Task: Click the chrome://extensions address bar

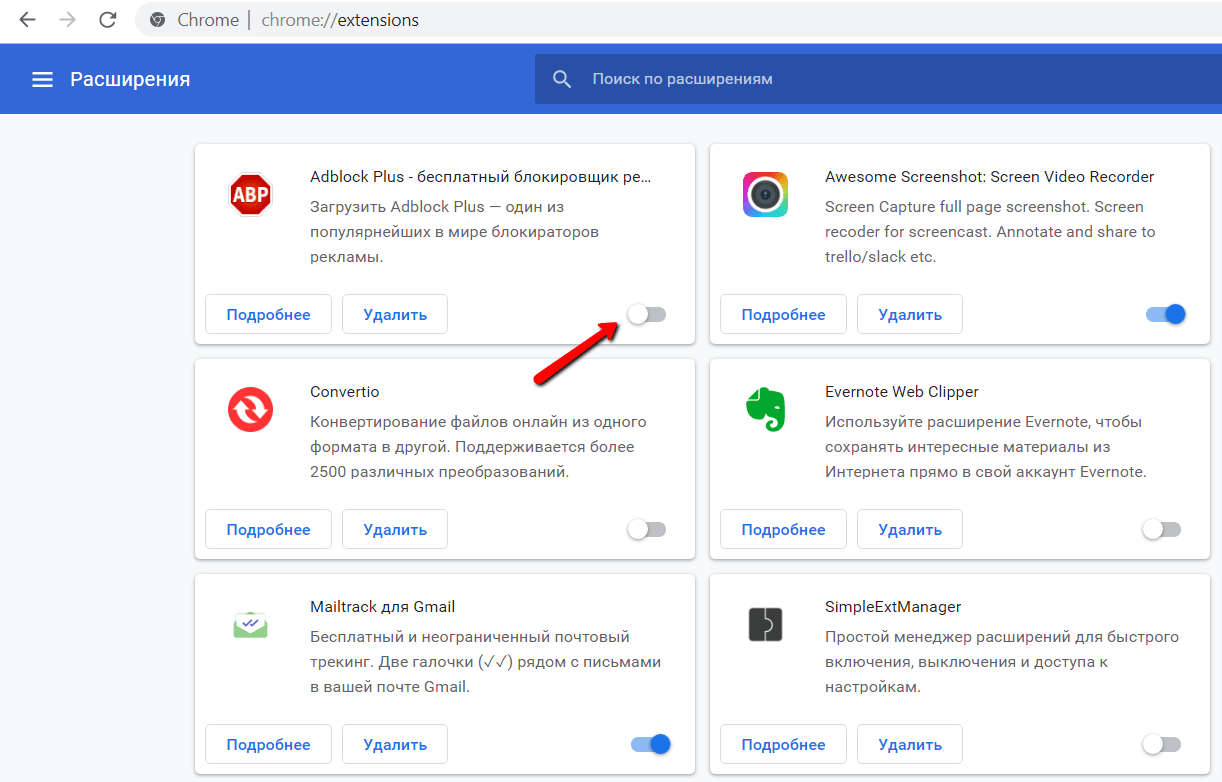Action: coord(678,20)
